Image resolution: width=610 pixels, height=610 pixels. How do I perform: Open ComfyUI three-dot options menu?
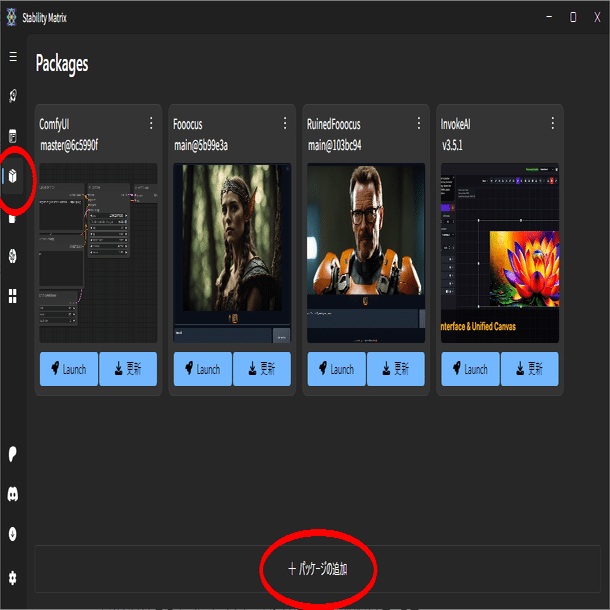click(151, 123)
